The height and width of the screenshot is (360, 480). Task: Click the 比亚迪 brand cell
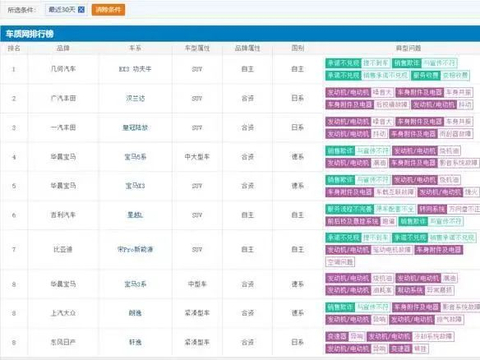63,249
